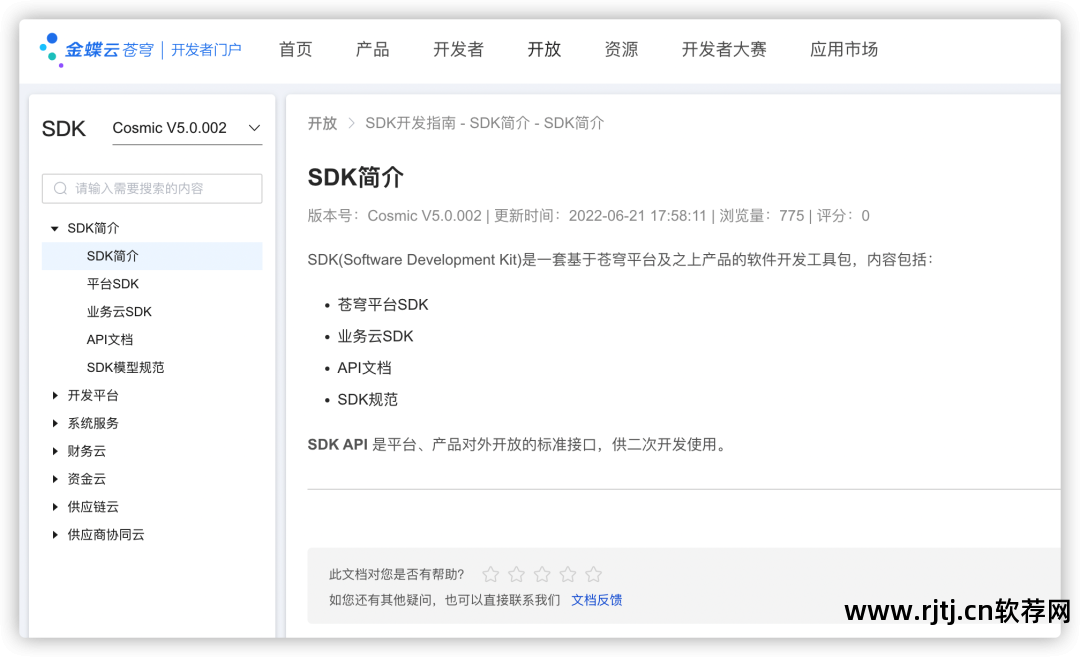Expand the 系统服务 tree node
This screenshot has height=657, width=1080.
(54, 424)
